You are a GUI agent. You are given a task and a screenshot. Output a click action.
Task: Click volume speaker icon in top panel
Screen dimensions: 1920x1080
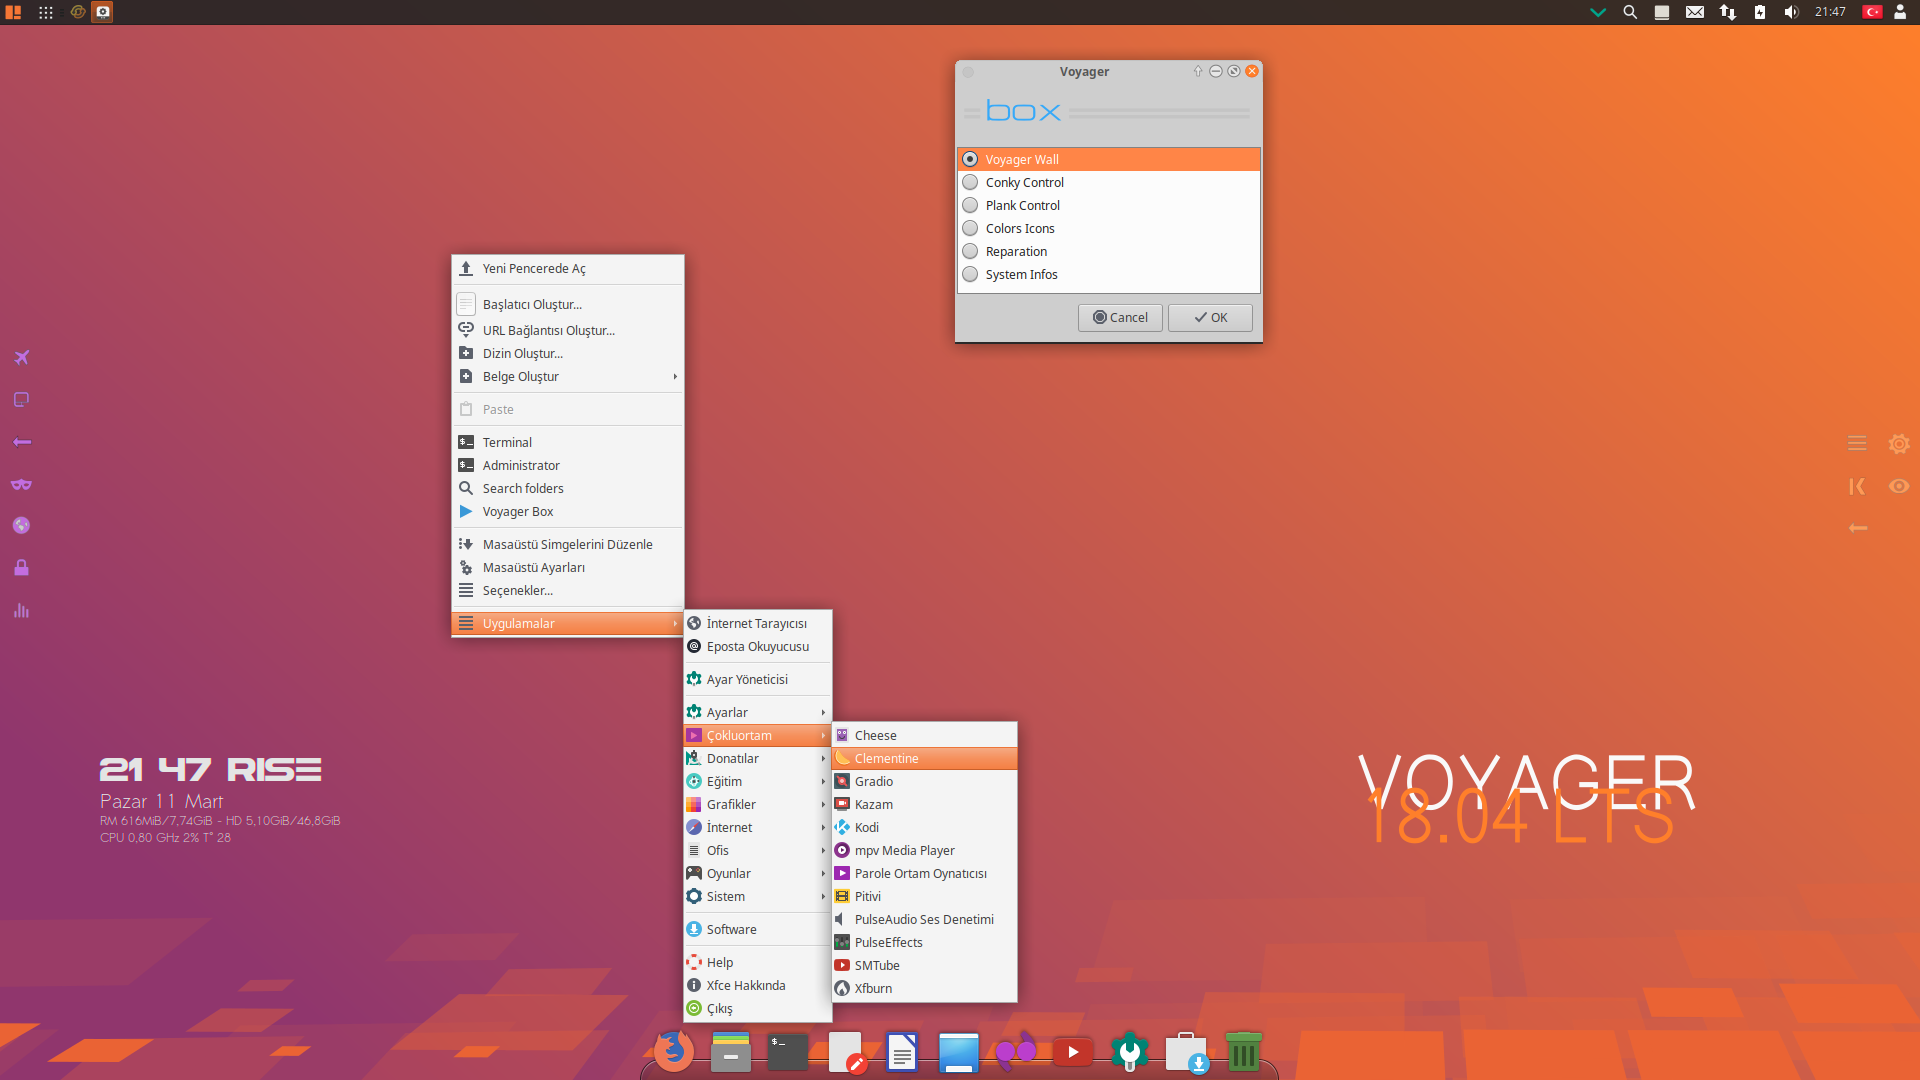(1791, 12)
